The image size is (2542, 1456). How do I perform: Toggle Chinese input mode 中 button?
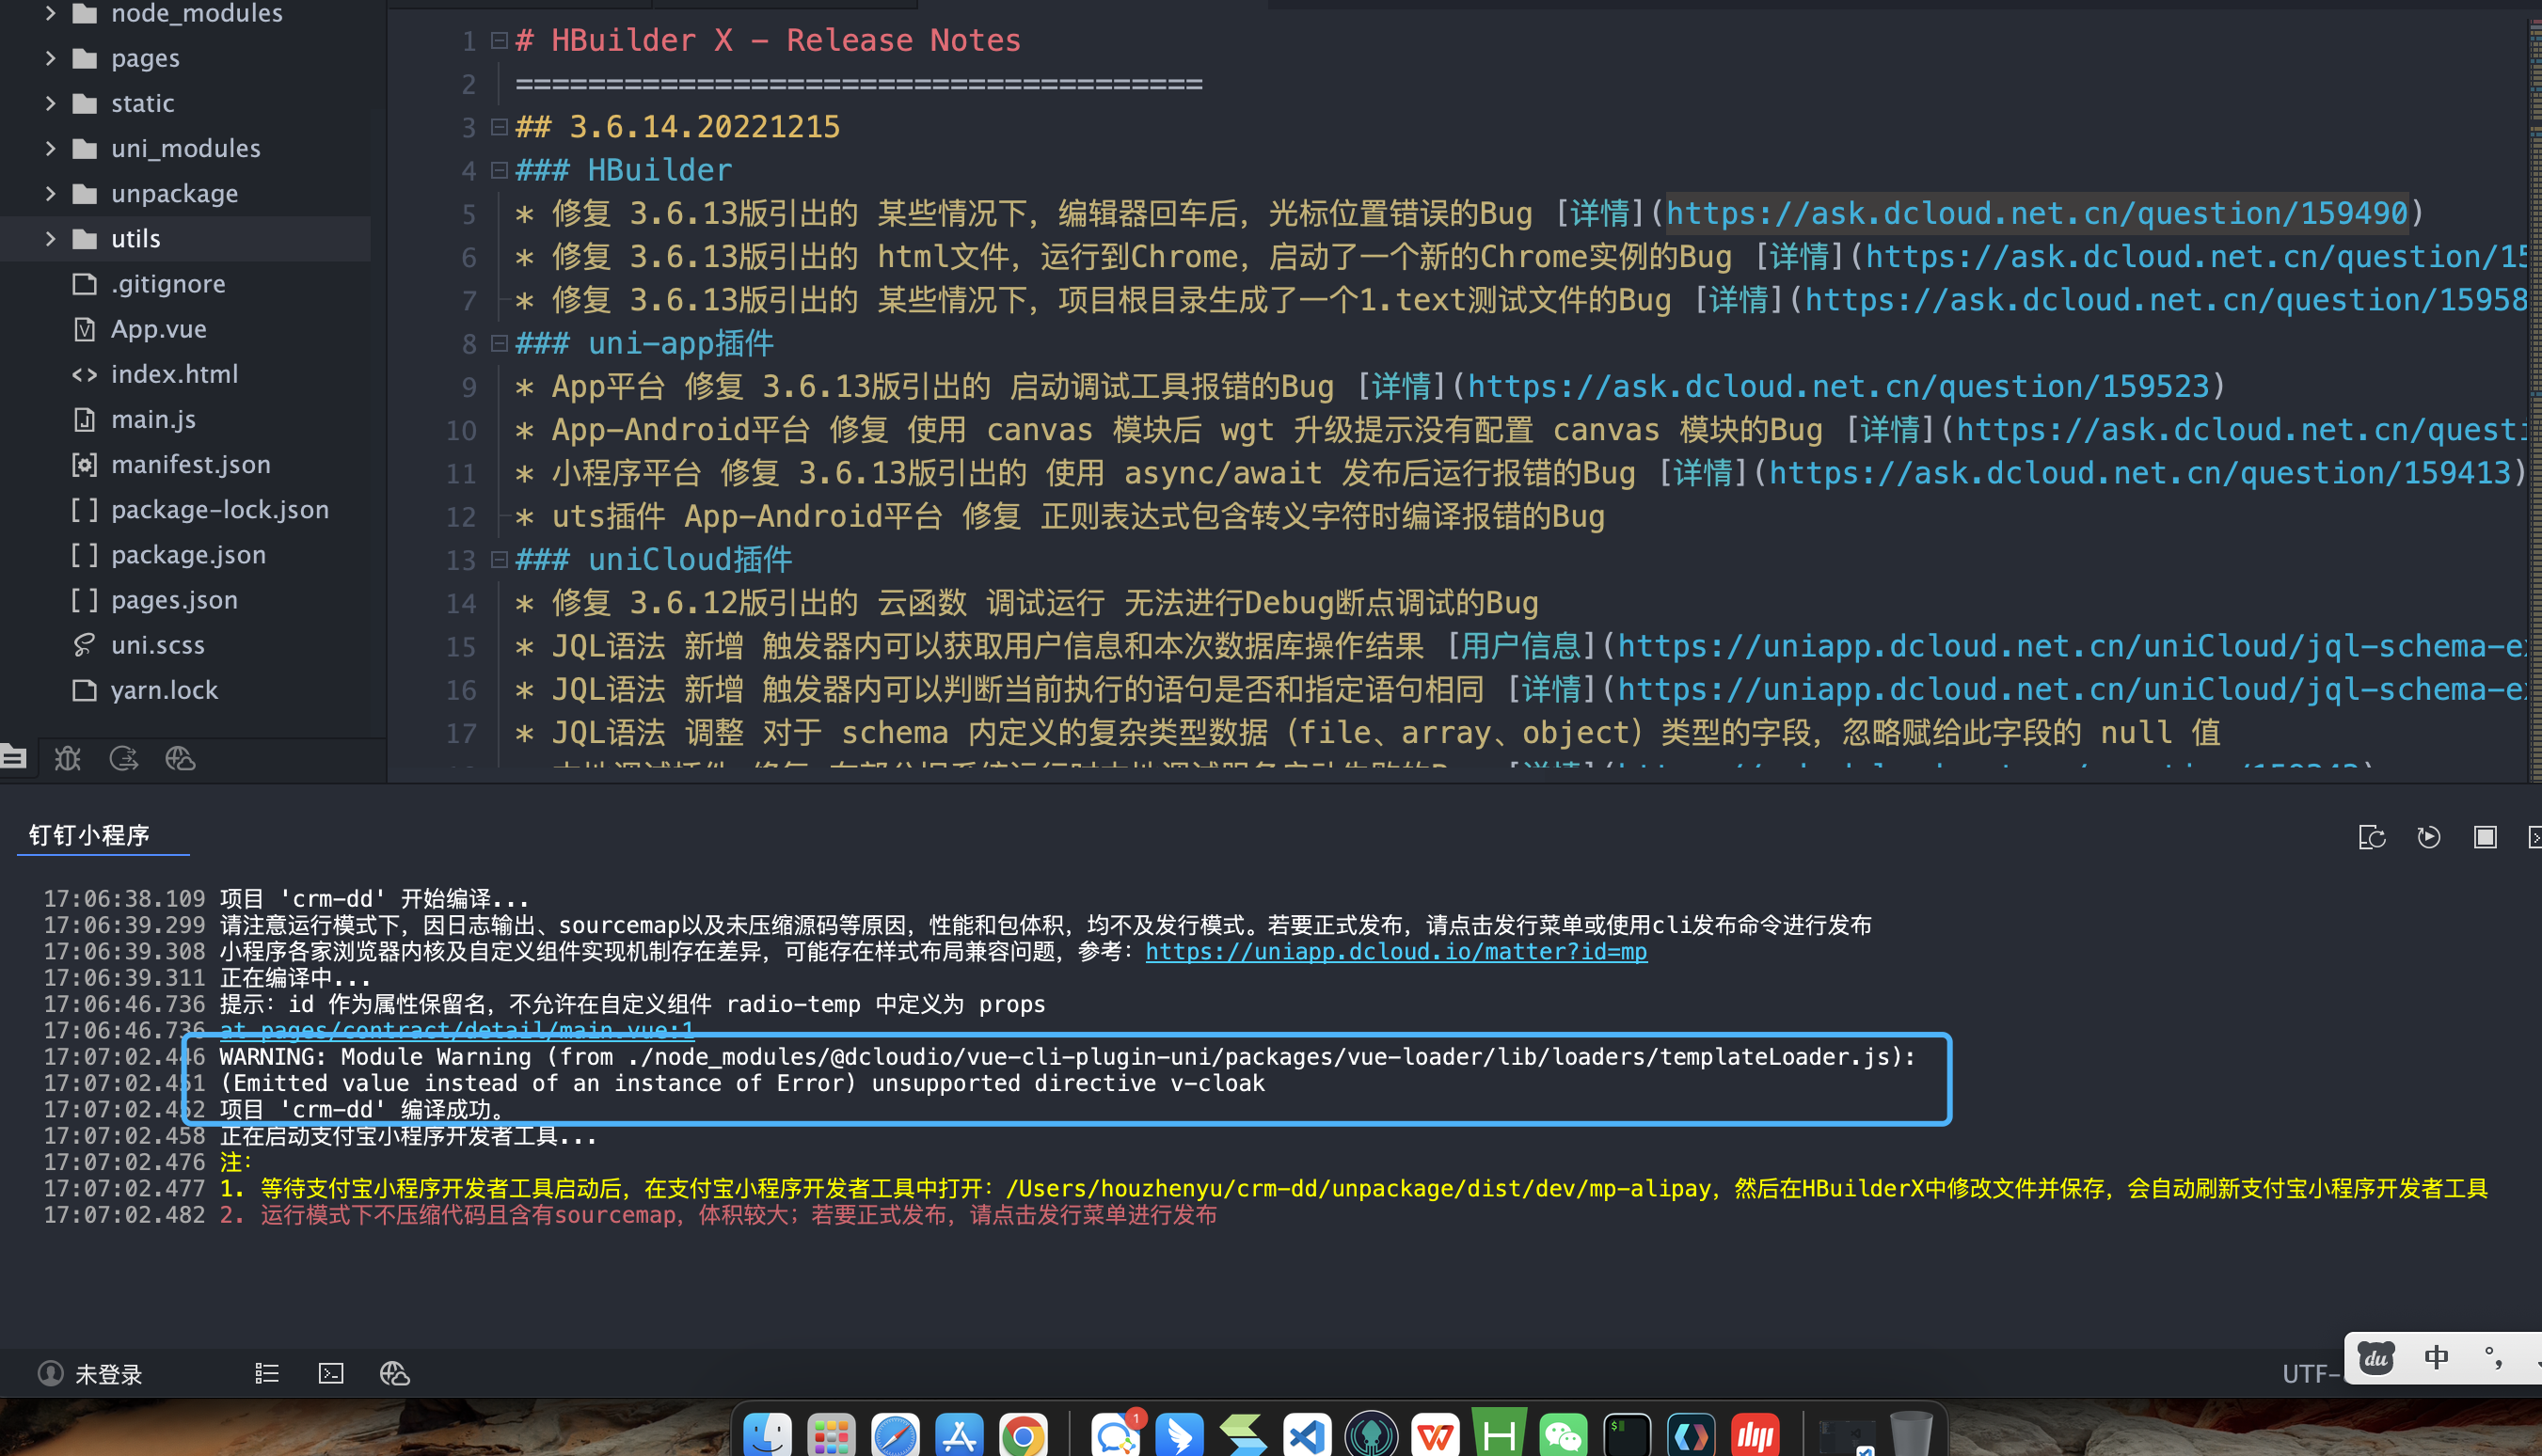(x=2436, y=1357)
